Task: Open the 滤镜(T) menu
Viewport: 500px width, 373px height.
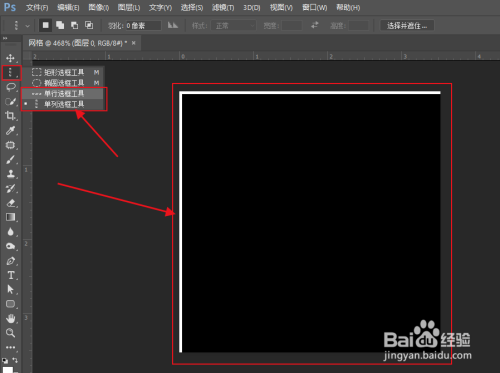Action: pyautogui.click(x=223, y=8)
